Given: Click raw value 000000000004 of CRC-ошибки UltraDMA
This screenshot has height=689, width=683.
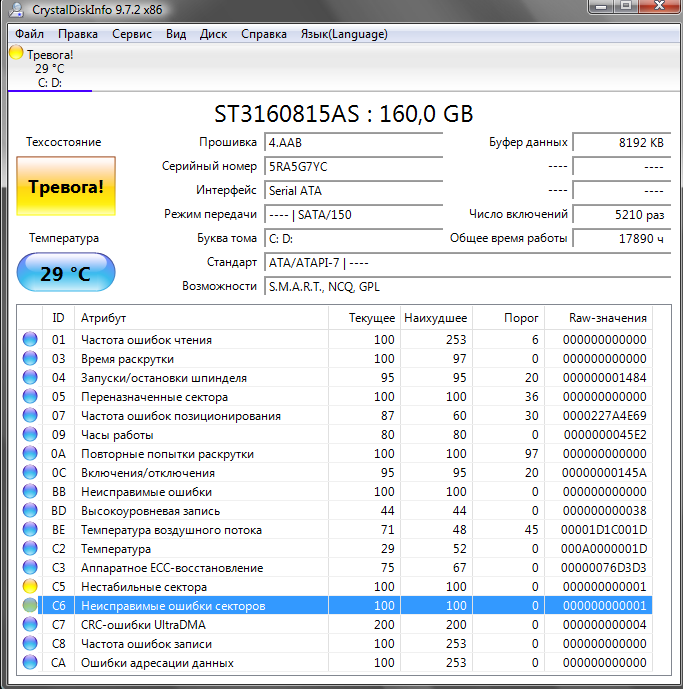Looking at the screenshot, I should click(x=604, y=625).
